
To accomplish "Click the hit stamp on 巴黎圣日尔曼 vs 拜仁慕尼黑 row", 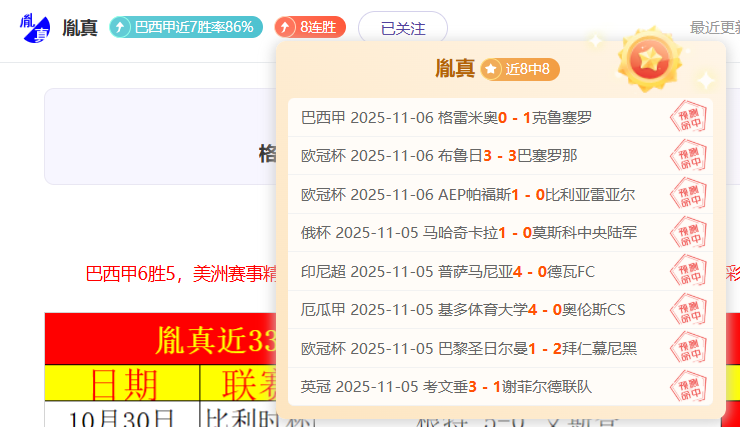I will pos(688,348).
